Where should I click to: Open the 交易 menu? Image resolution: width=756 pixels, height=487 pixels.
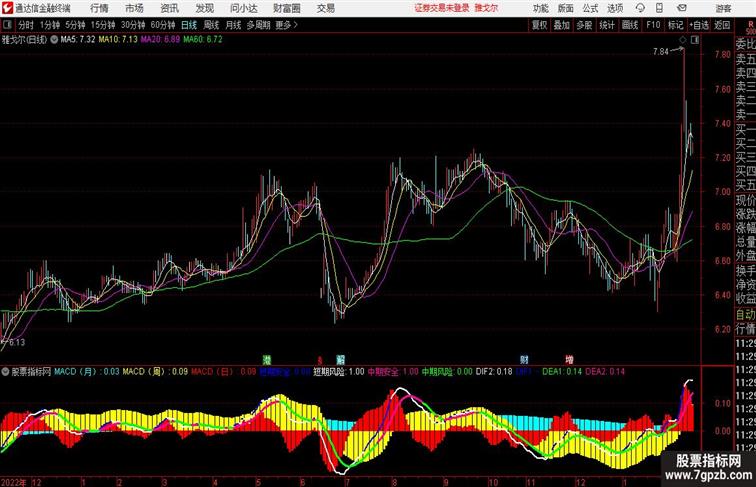coord(326,8)
